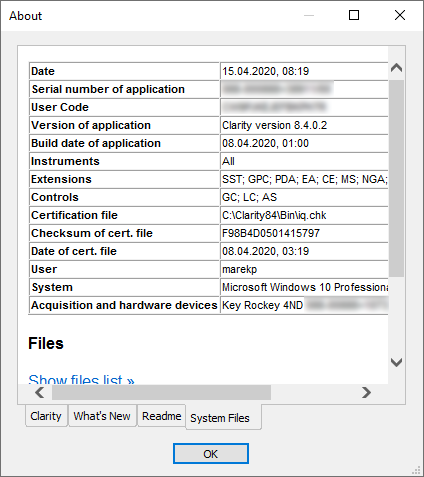Click the Acquisition and hardware devices label
424x477 pixels.
pos(124,305)
